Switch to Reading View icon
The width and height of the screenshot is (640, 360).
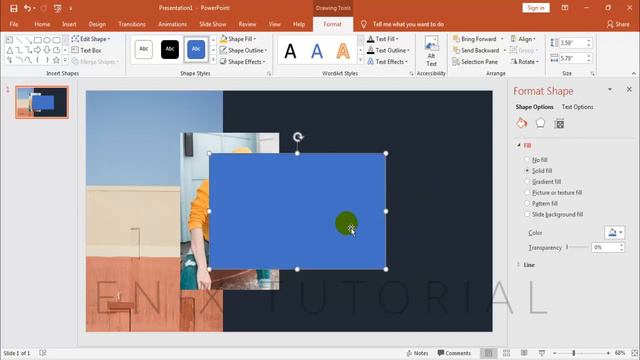pyautogui.click(x=524, y=353)
